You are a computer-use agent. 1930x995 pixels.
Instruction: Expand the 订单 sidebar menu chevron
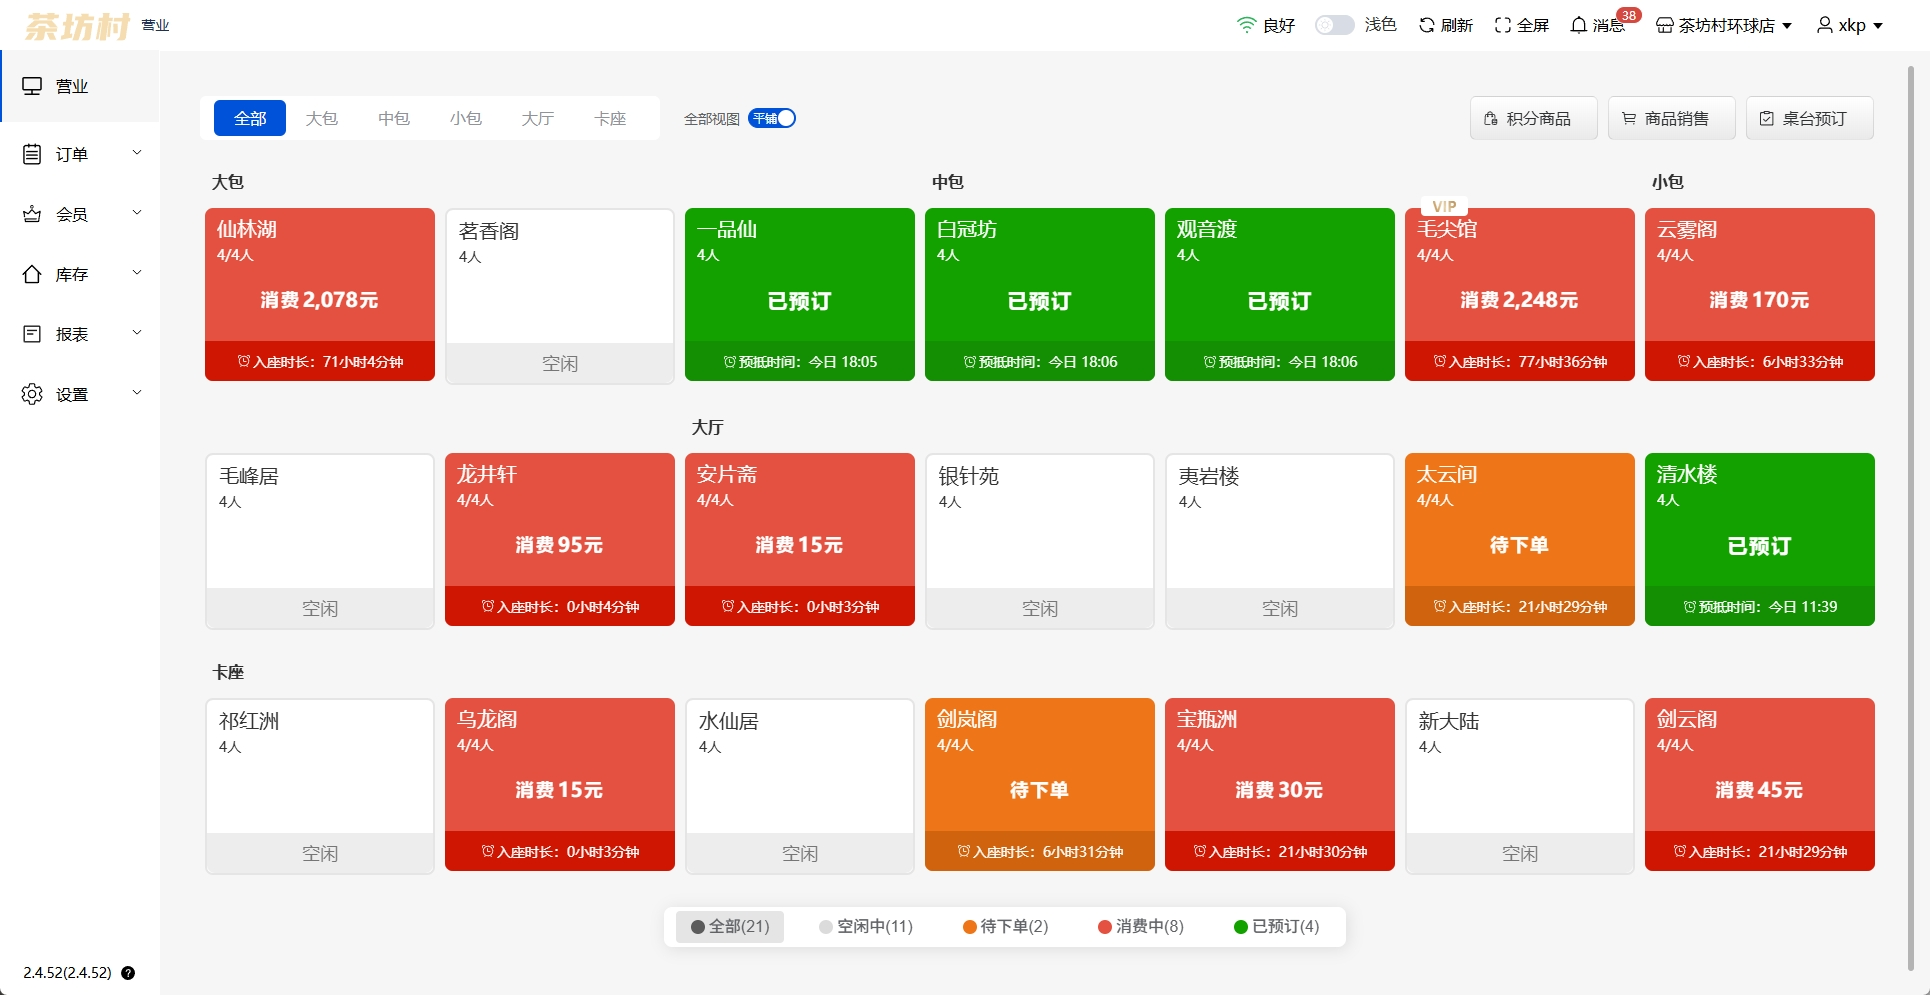point(137,153)
